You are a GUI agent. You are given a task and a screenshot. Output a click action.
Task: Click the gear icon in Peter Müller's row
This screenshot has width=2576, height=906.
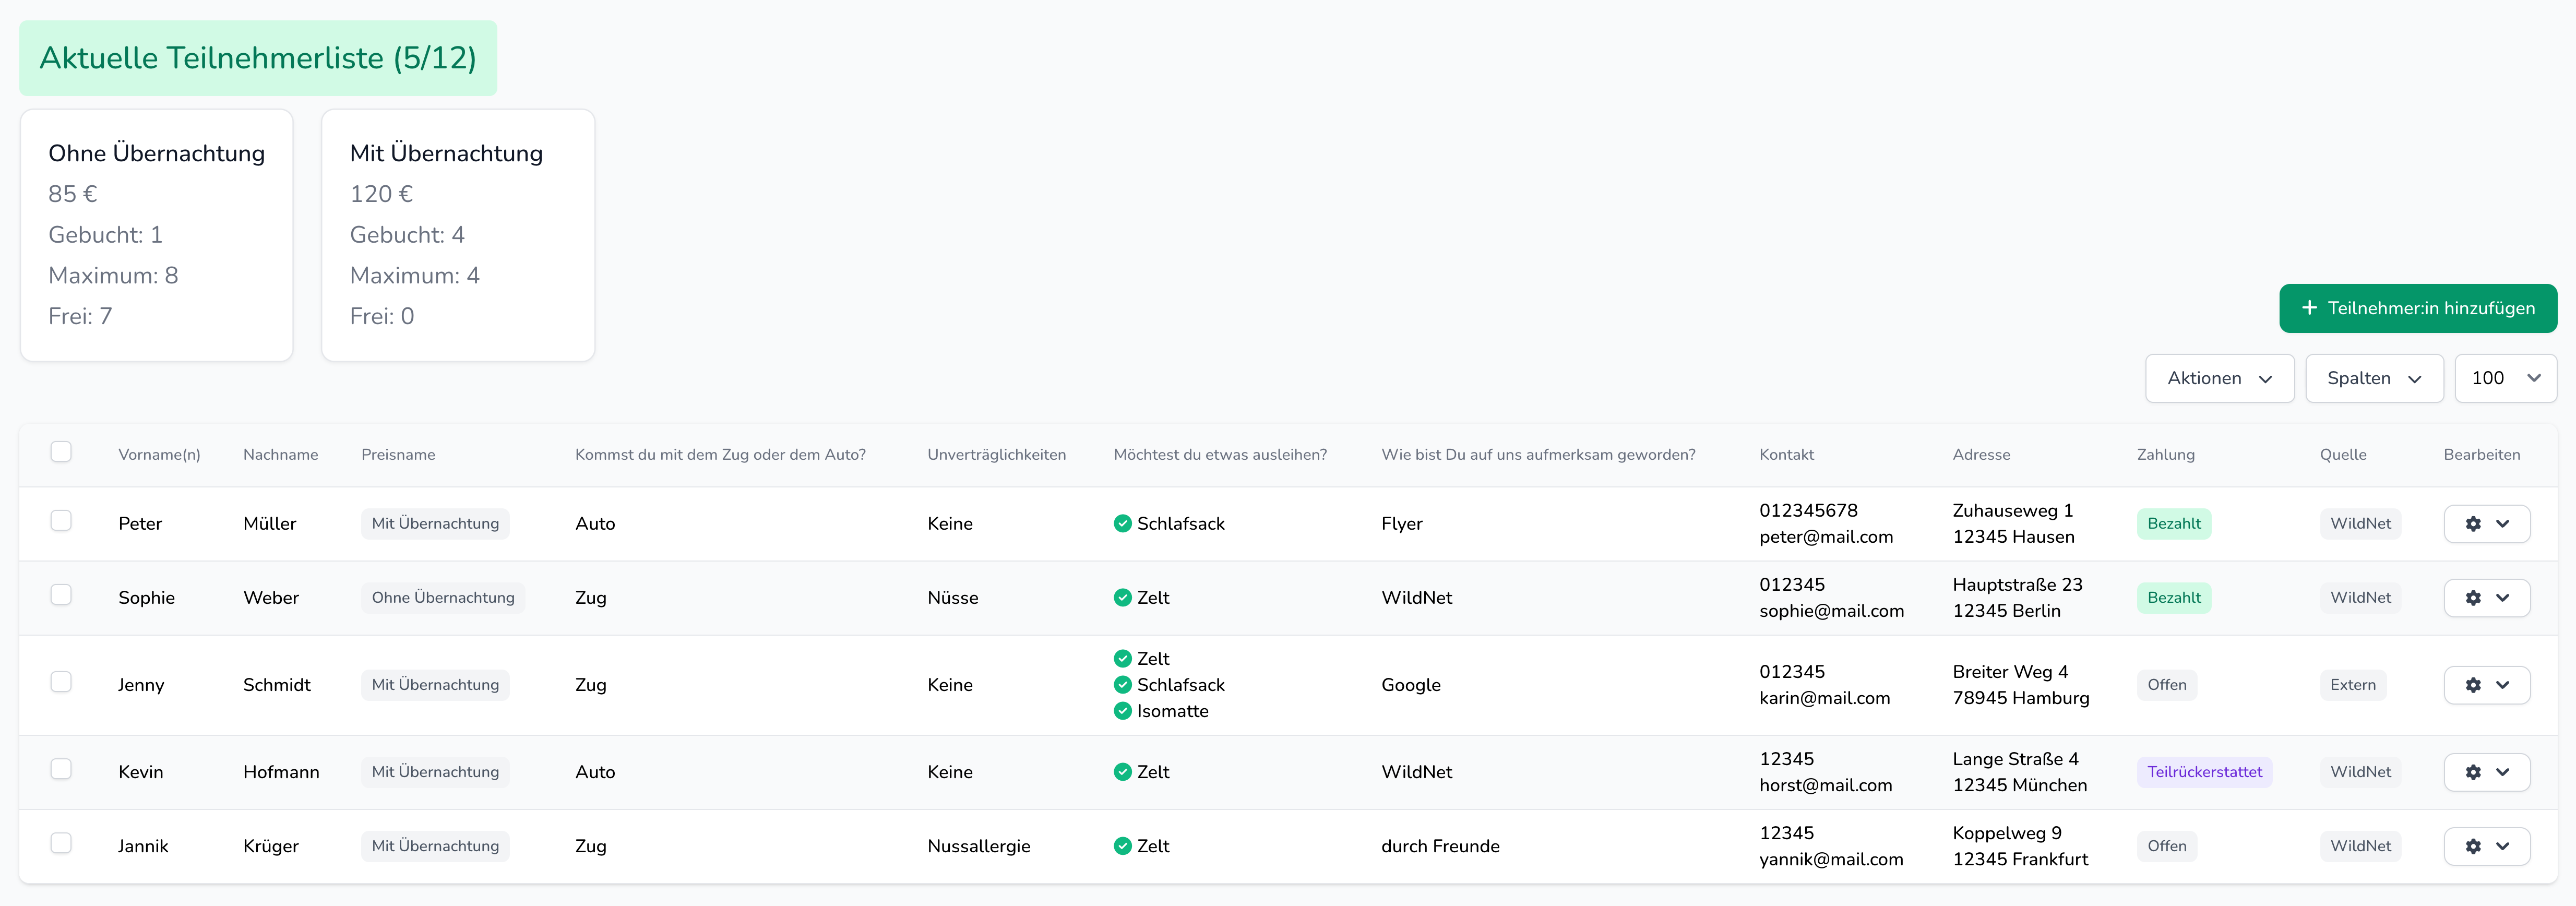tap(2473, 524)
